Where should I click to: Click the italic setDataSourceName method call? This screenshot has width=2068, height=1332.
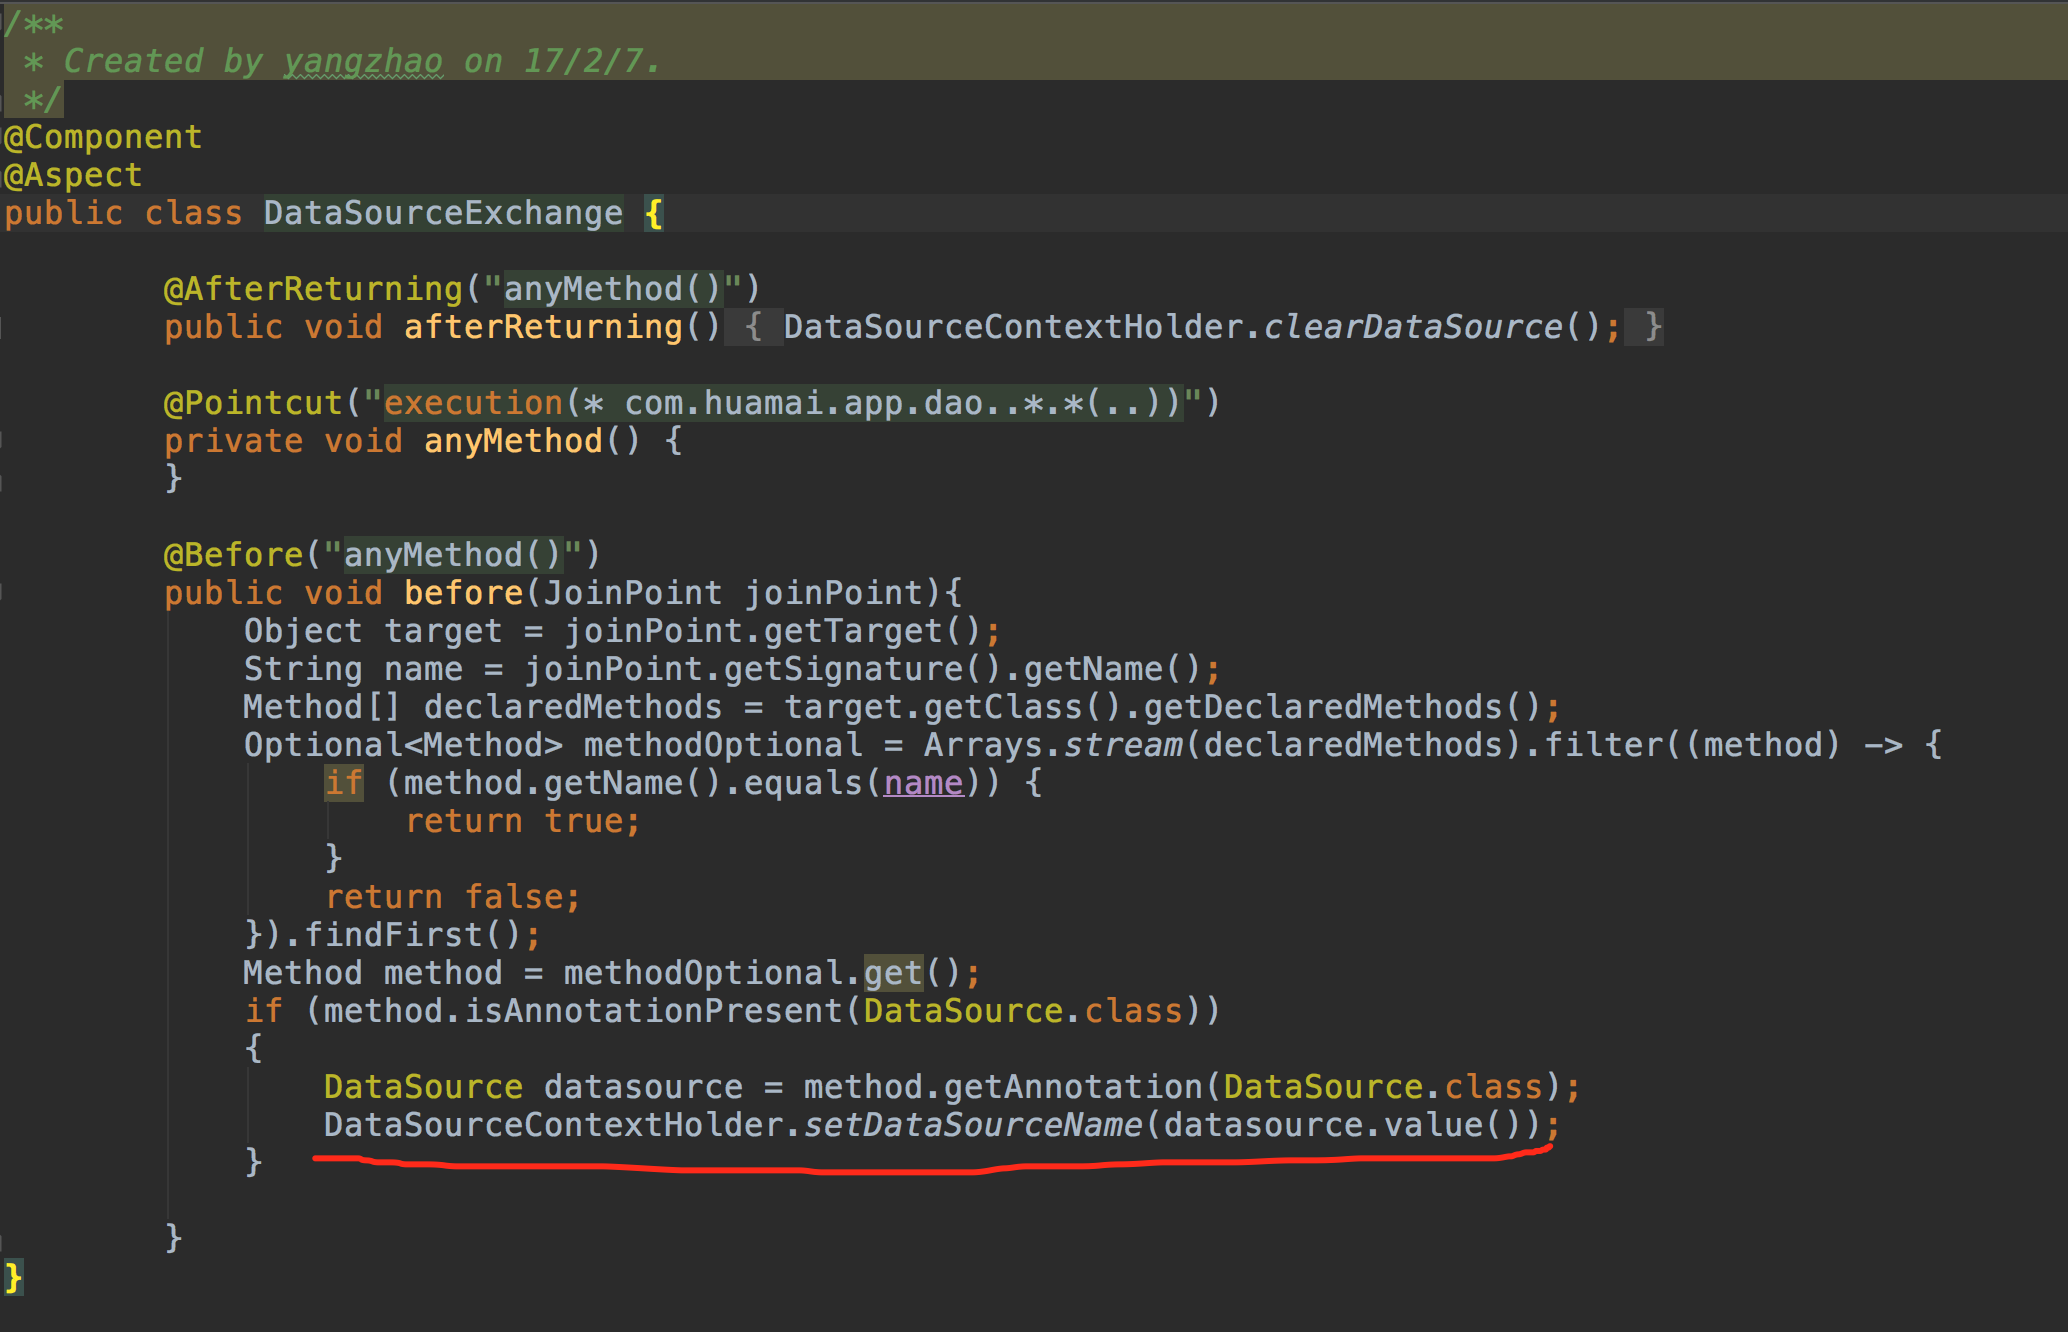click(x=972, y=1125)
